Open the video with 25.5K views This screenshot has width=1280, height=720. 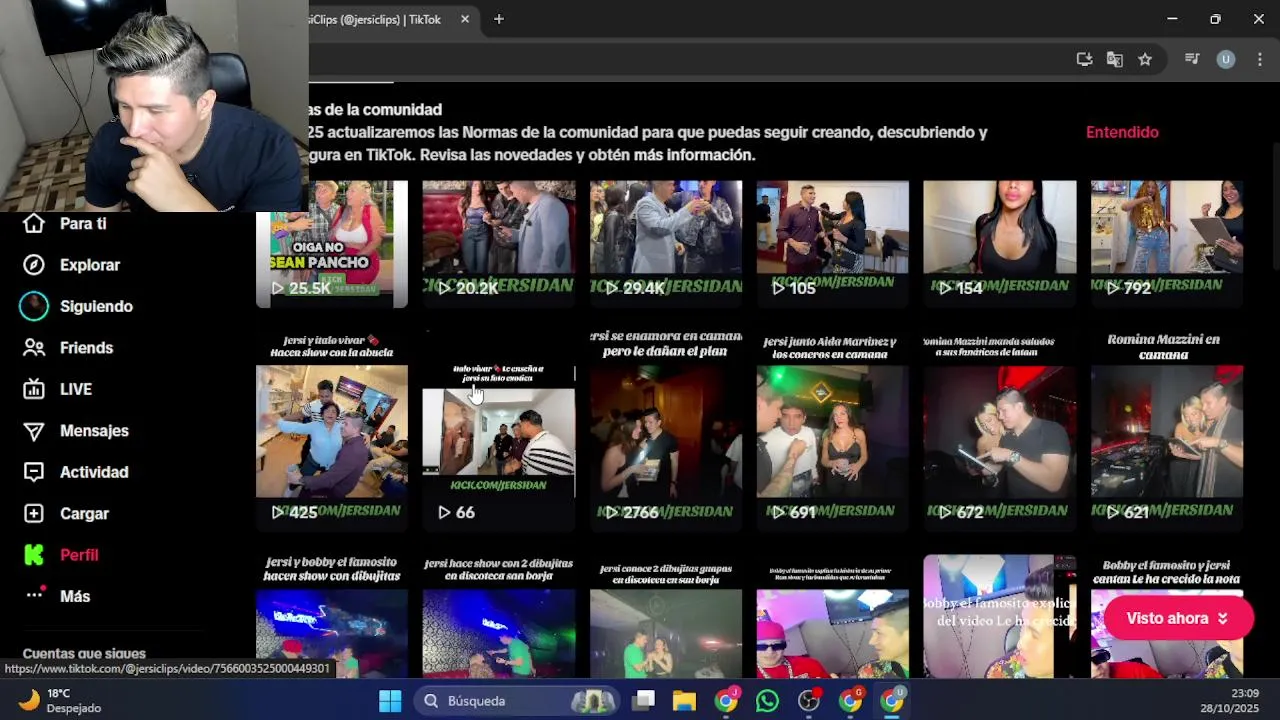[332, 244]
